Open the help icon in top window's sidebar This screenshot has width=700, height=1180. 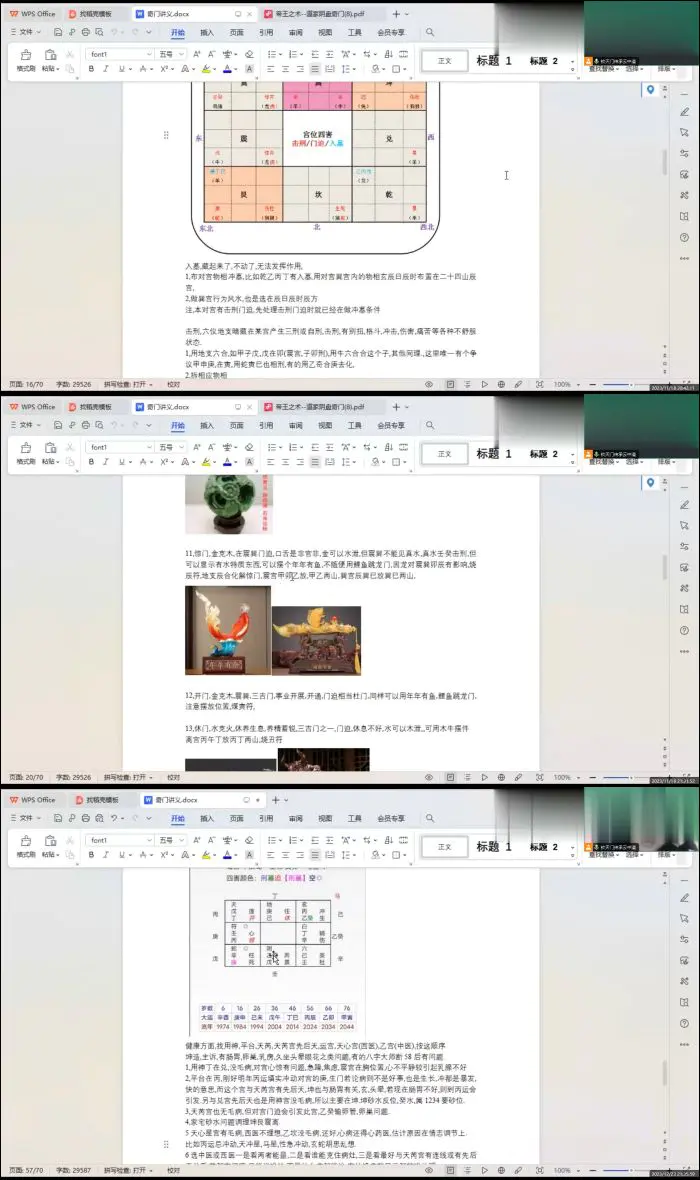tap(684, 237)
